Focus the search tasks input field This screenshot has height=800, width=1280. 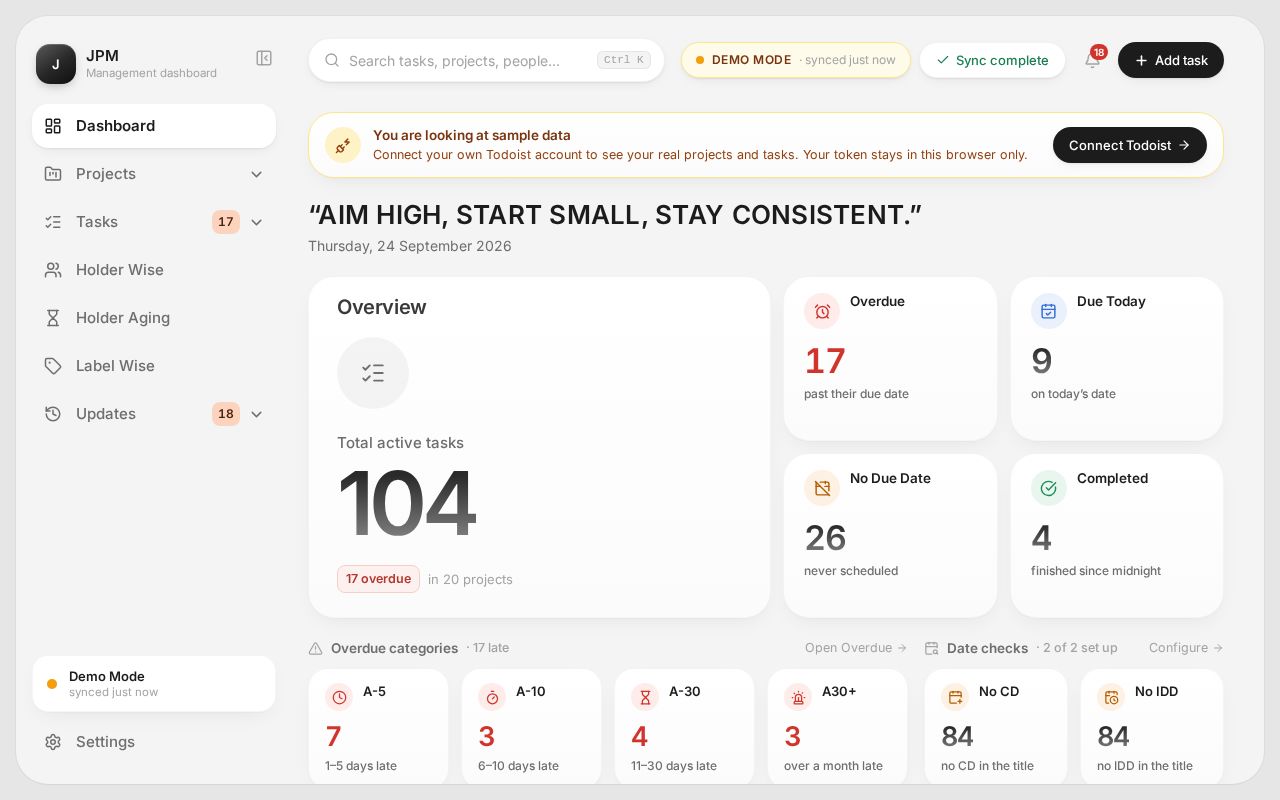(x=486, y=60)
